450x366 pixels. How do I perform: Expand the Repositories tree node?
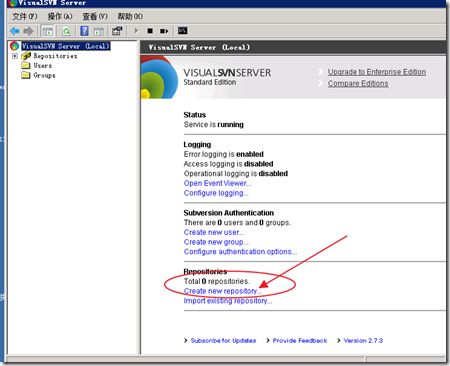[x=15, y=56]
